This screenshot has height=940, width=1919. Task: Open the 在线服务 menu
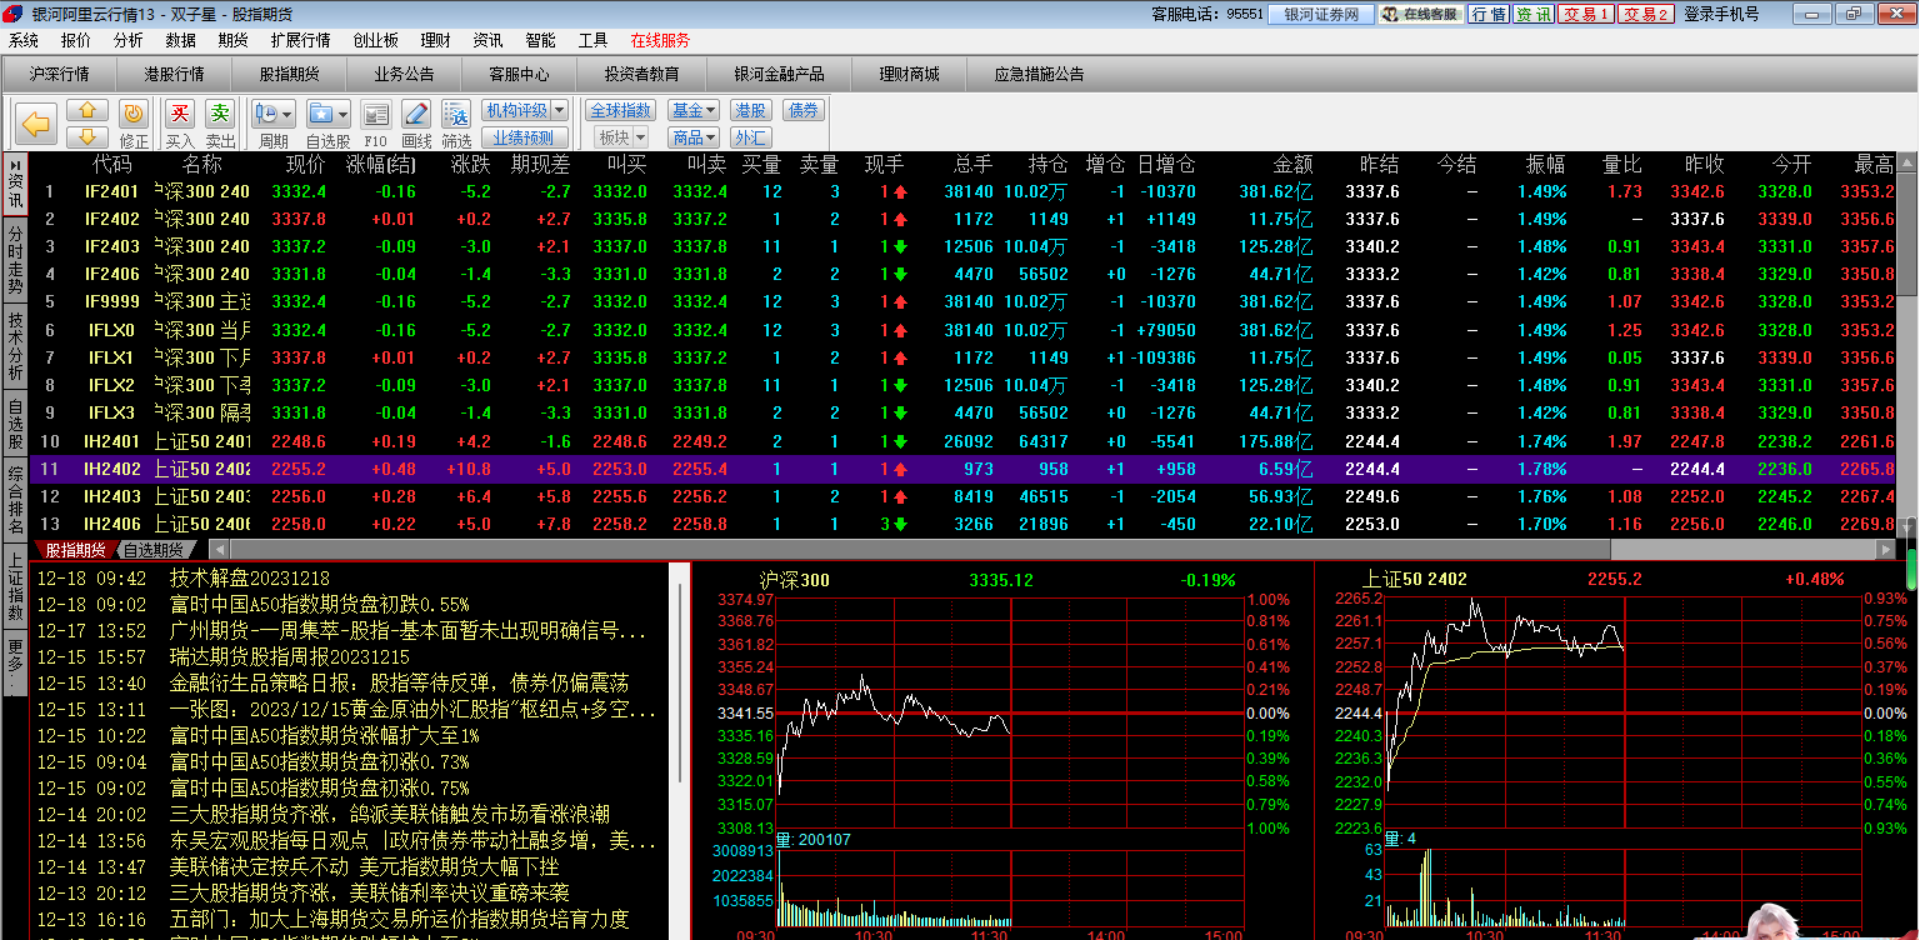pyautogui.click(x=660, y=40)
